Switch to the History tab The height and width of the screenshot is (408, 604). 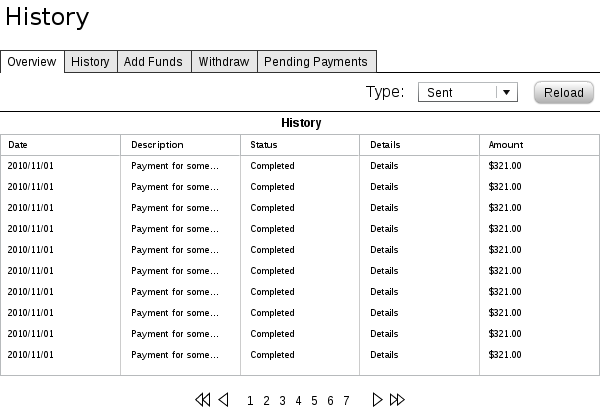coord(91,62)
